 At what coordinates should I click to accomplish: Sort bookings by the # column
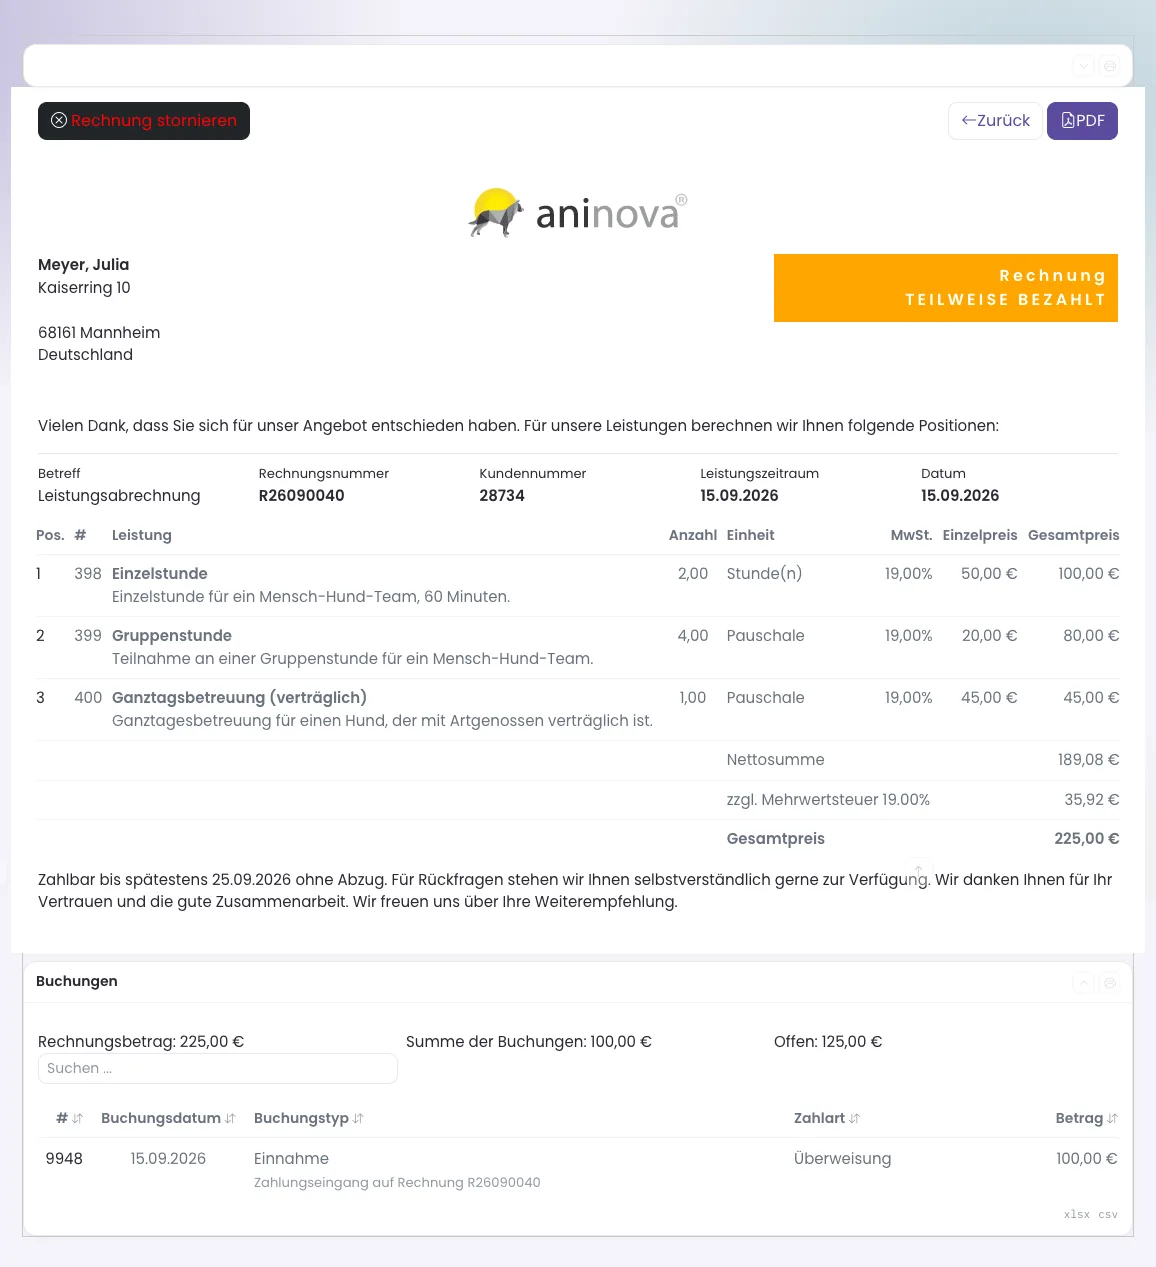click(x=69, y=1118)
